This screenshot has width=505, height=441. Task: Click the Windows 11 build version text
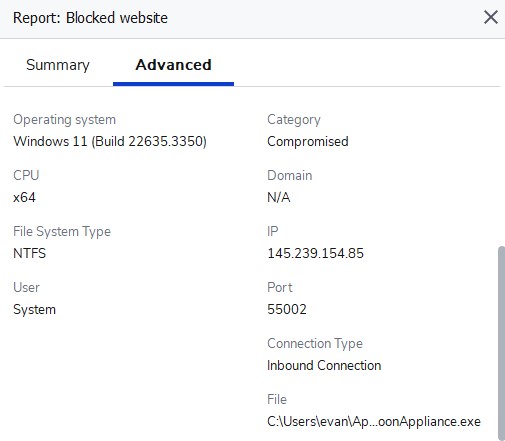tap(110, 141)
